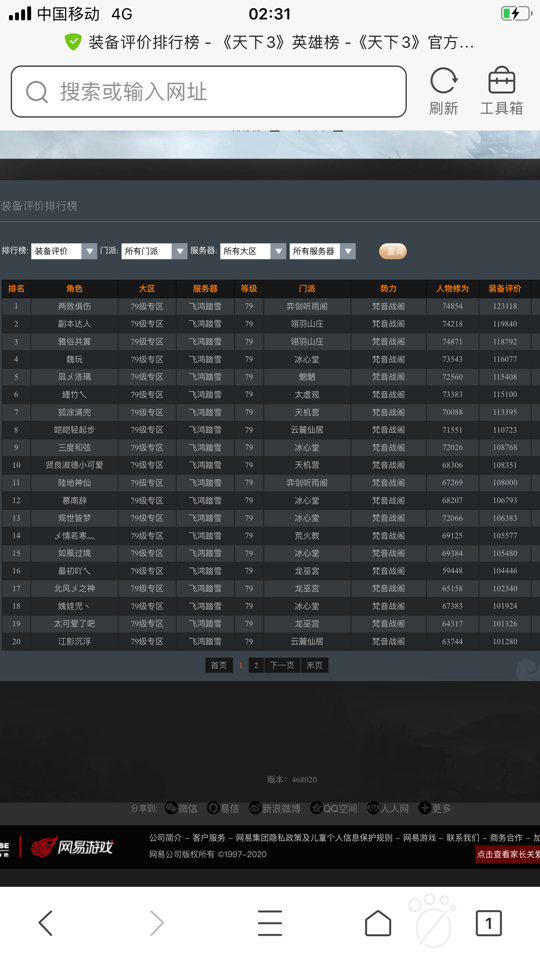Click the 网易游戏 logo
Screen dimensions: 540x960
click(72, 847)
